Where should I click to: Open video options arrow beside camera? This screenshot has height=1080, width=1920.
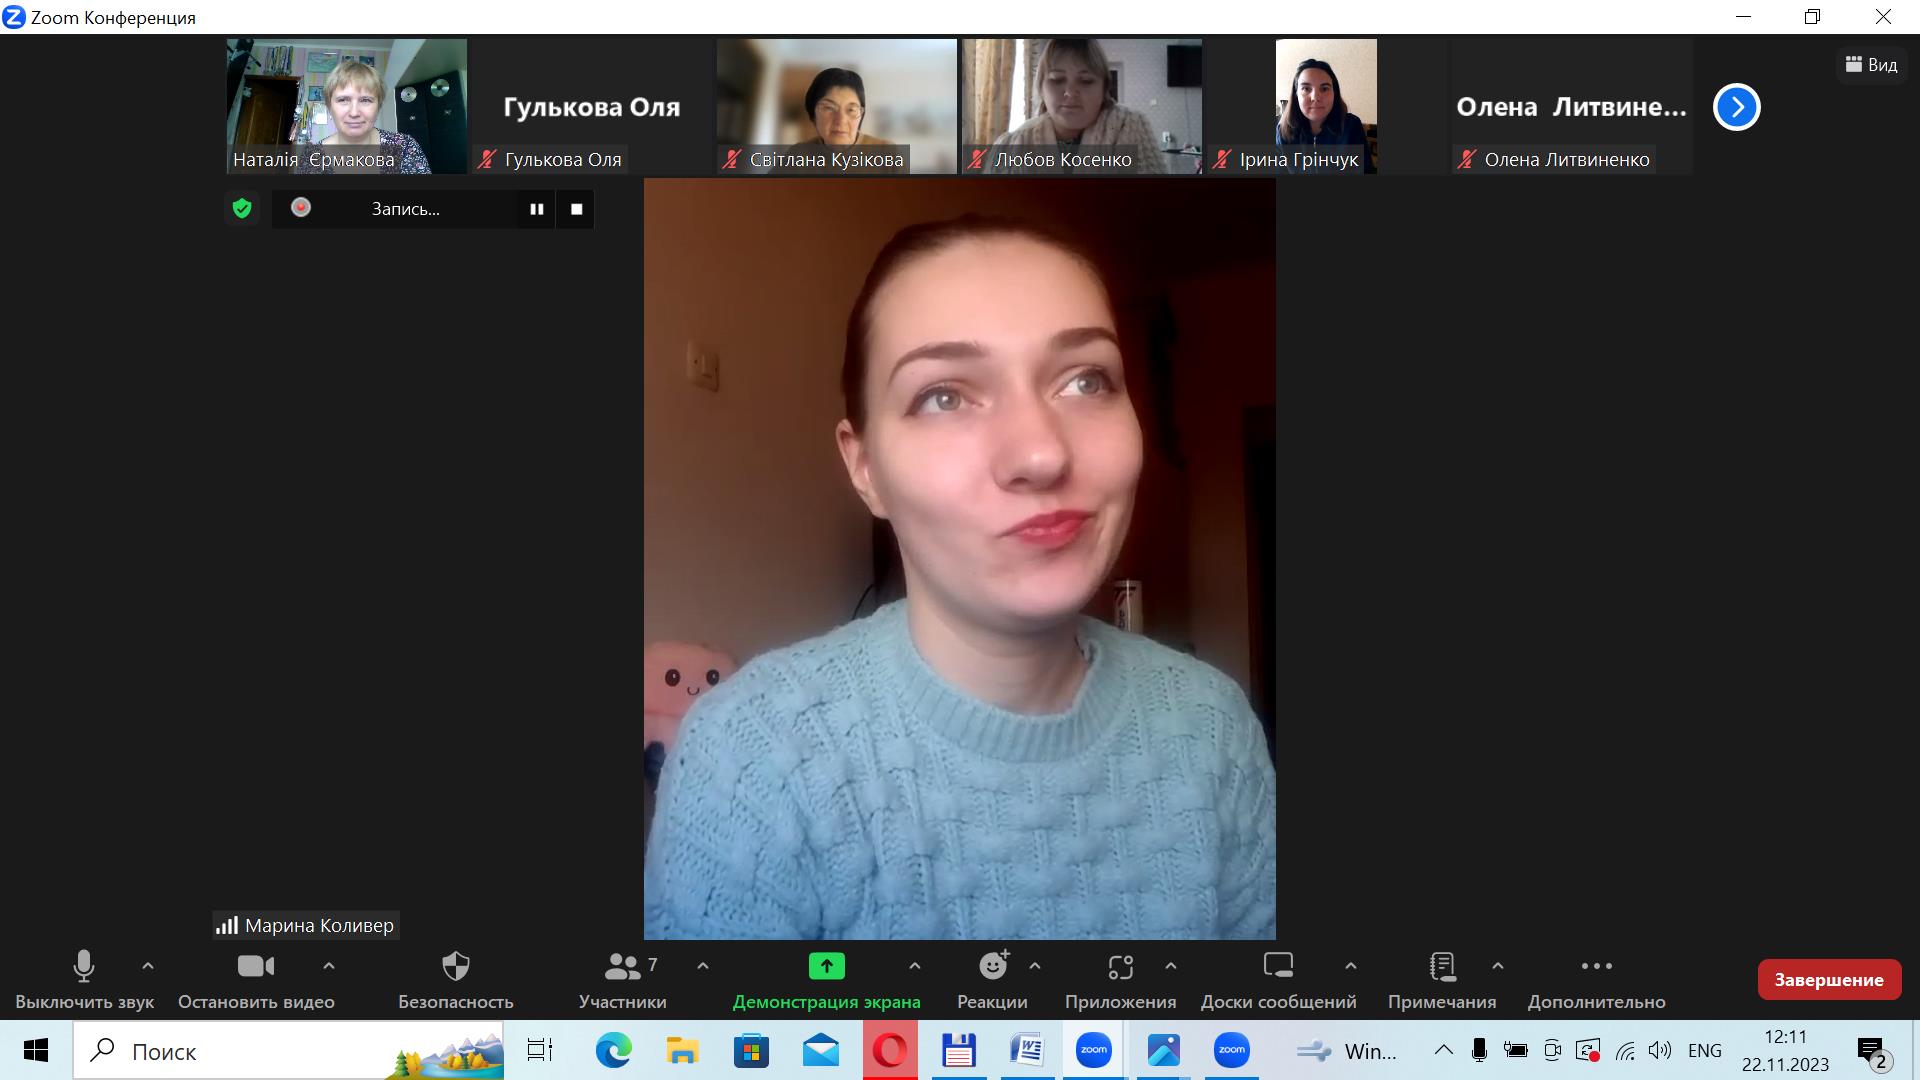pos(329,966)
